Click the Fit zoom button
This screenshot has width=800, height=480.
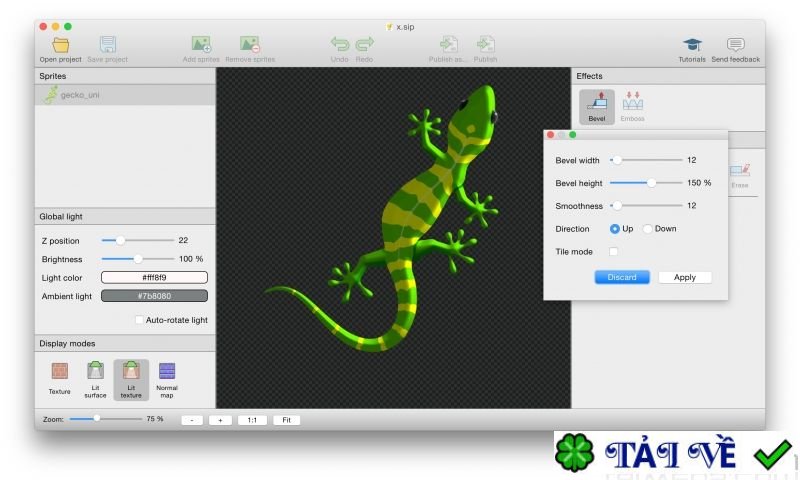point(286,420)
